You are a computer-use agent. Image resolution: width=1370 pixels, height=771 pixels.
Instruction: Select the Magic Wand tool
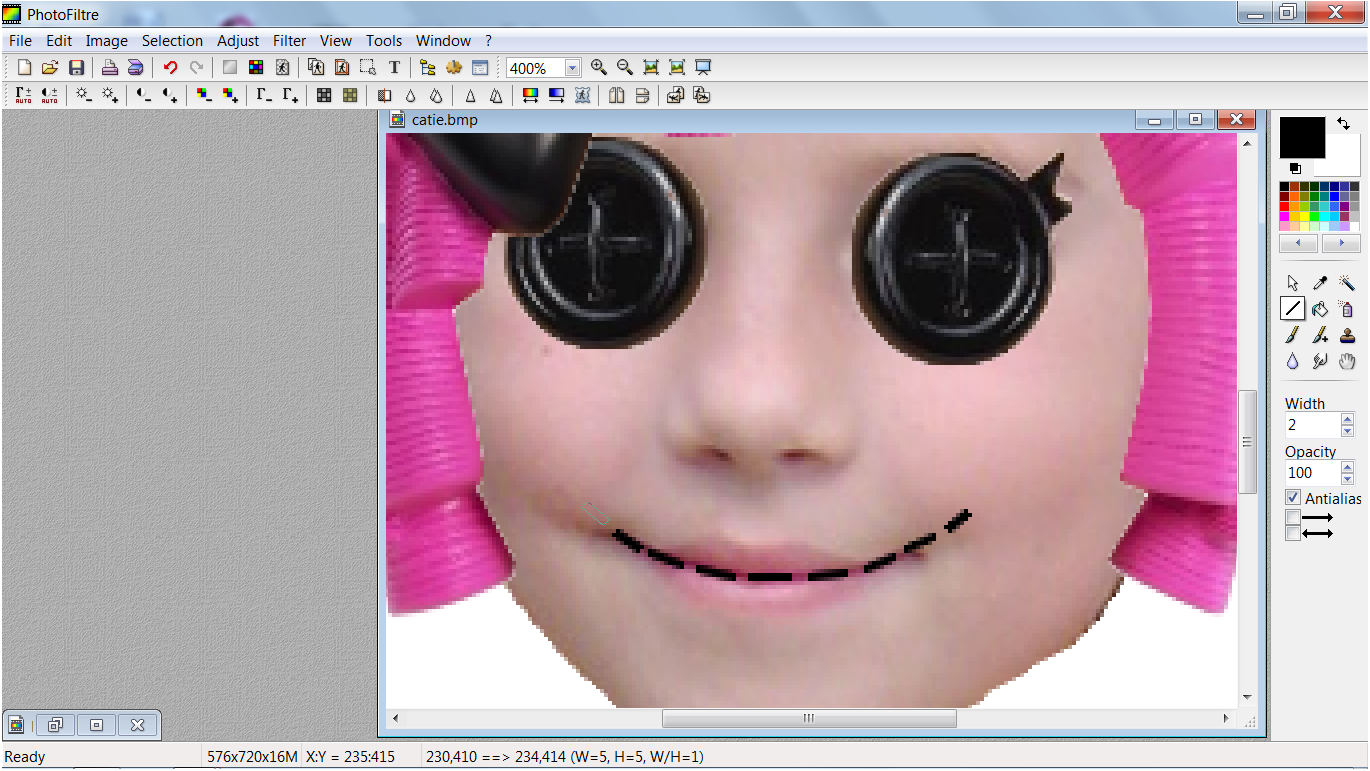pyautogui.click(x=1347, y=283)
